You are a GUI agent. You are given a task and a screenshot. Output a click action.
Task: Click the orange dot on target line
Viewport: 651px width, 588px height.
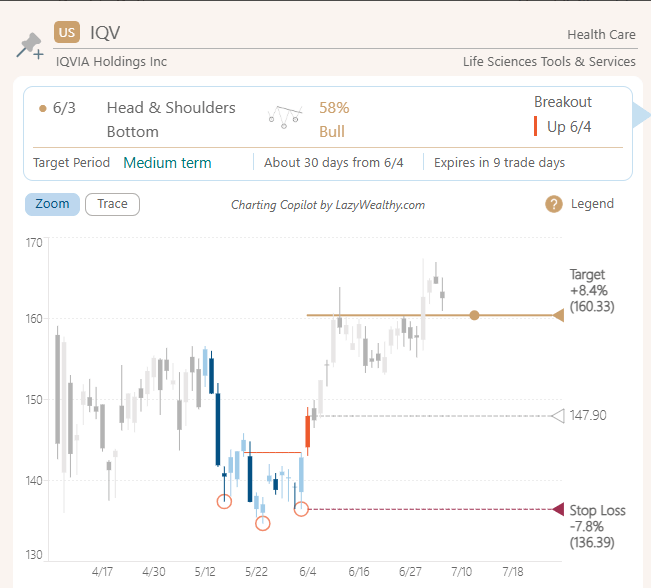474,315
